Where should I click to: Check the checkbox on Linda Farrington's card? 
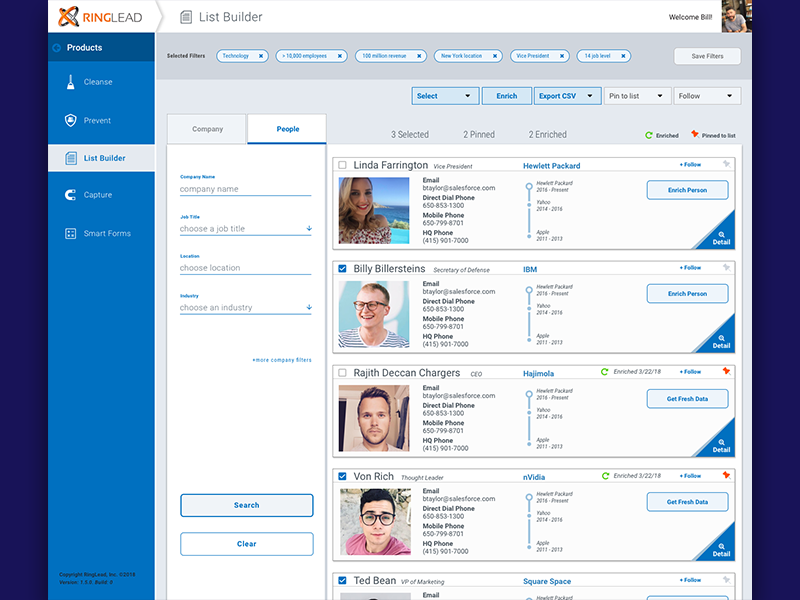pos(340,165)
